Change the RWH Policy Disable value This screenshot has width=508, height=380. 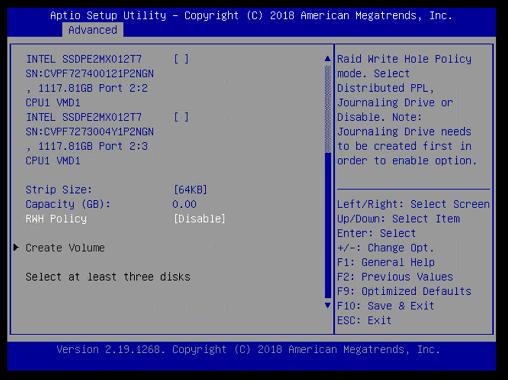coord(199,219)
